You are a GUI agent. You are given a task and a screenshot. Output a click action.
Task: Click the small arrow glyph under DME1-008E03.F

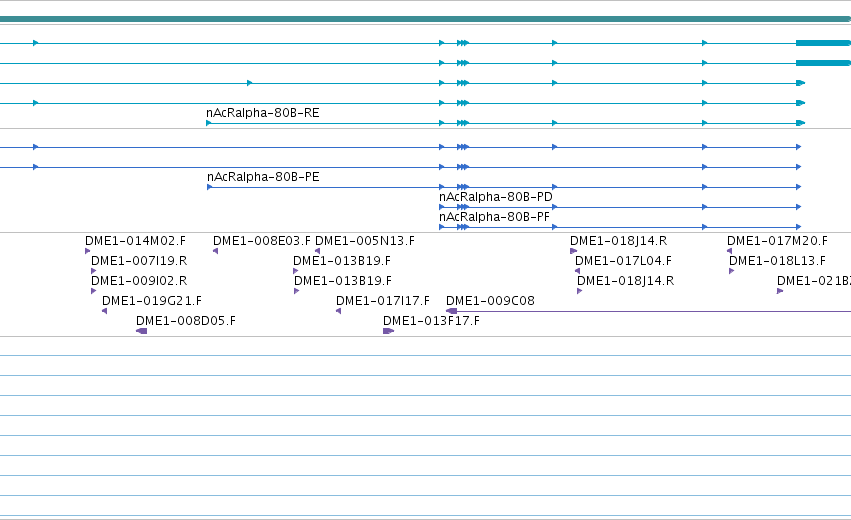click(x=215, y=251)
